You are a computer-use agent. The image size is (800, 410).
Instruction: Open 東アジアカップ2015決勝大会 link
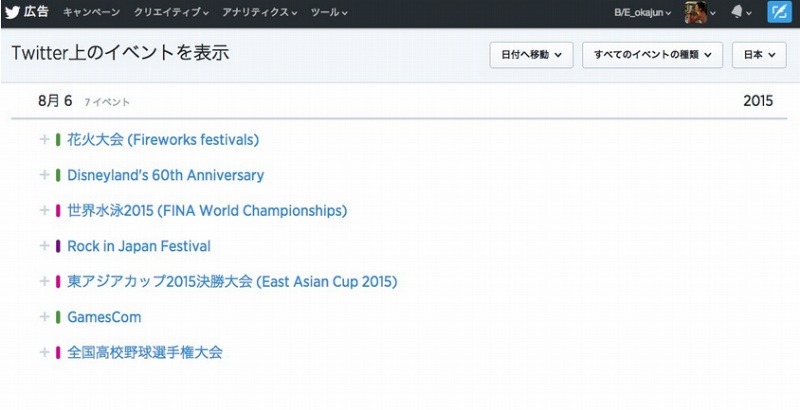click(232, 281)
